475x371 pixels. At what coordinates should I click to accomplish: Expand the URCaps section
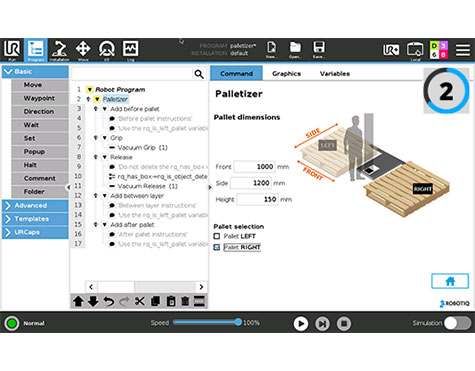pyautogui.click(x=35, y=232)
